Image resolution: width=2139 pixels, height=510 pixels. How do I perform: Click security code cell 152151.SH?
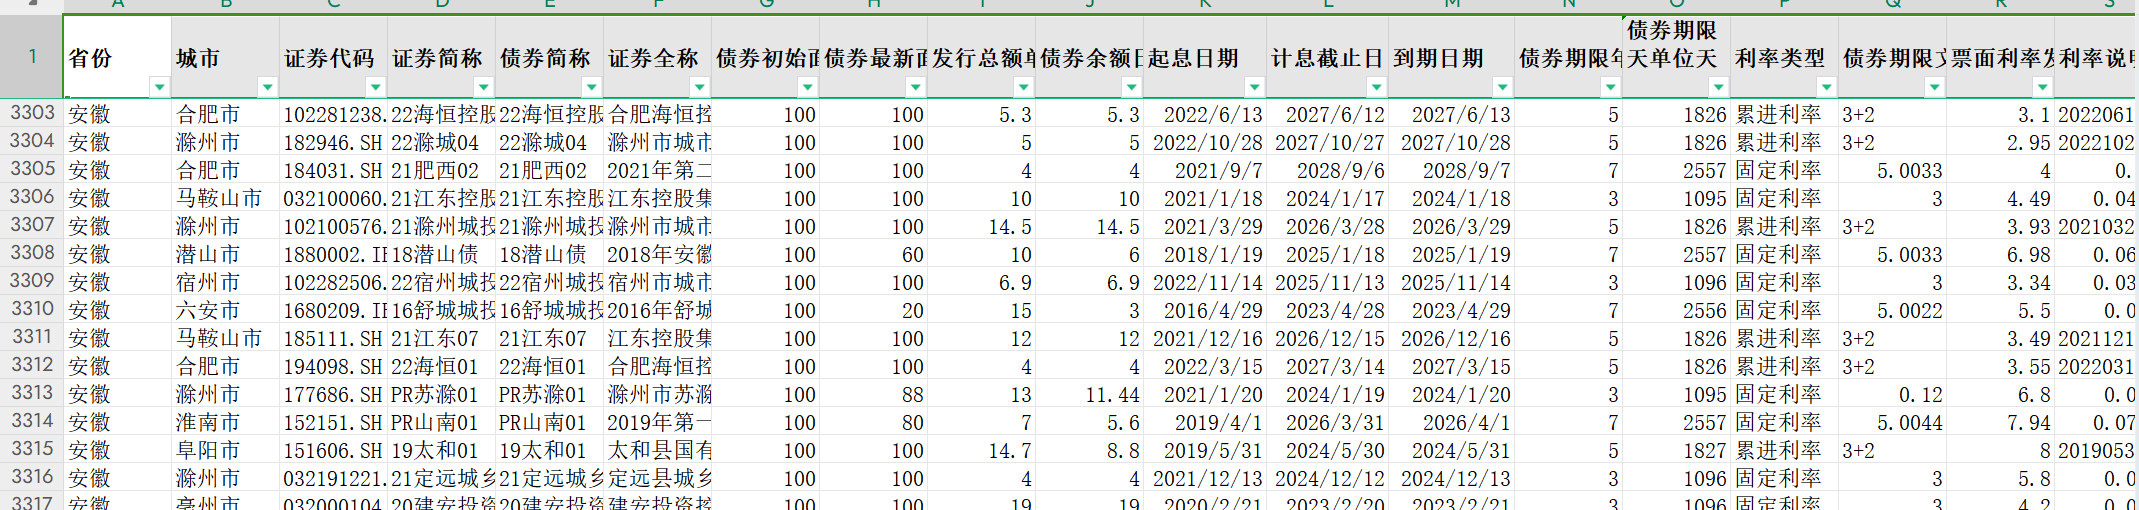(333, 422)
